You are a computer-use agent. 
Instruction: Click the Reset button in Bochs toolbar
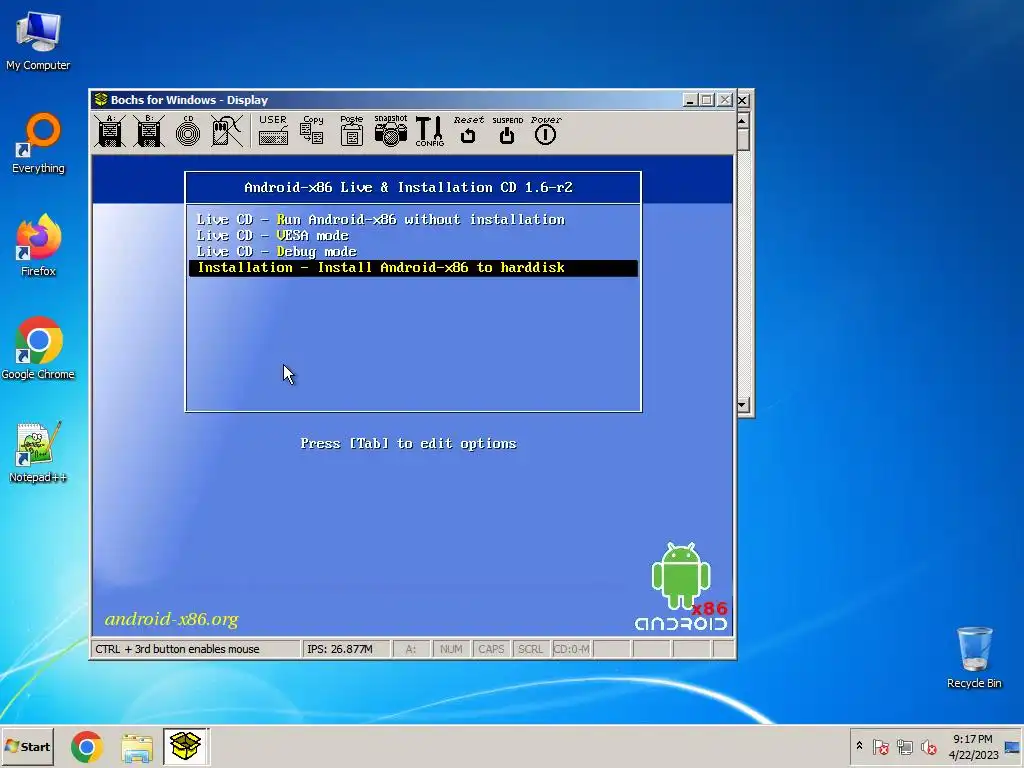tap(468, 130)
